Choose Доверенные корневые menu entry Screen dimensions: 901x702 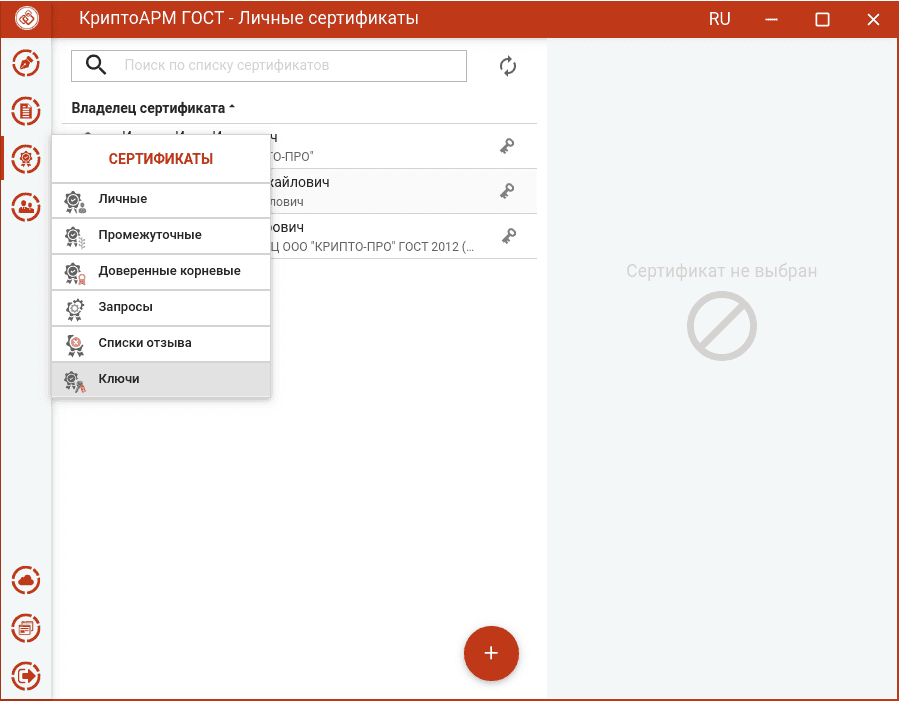click(161, 272)
